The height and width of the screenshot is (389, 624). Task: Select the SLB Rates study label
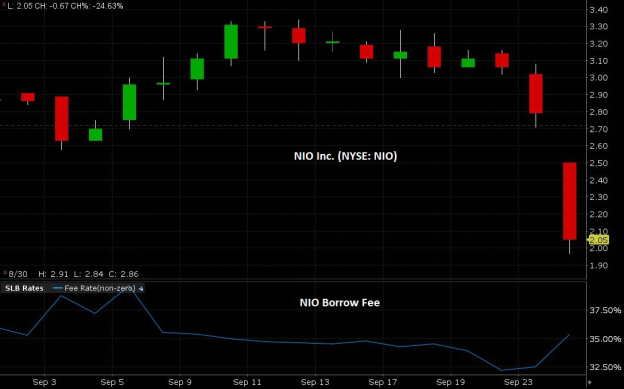(x=24, y=288)
